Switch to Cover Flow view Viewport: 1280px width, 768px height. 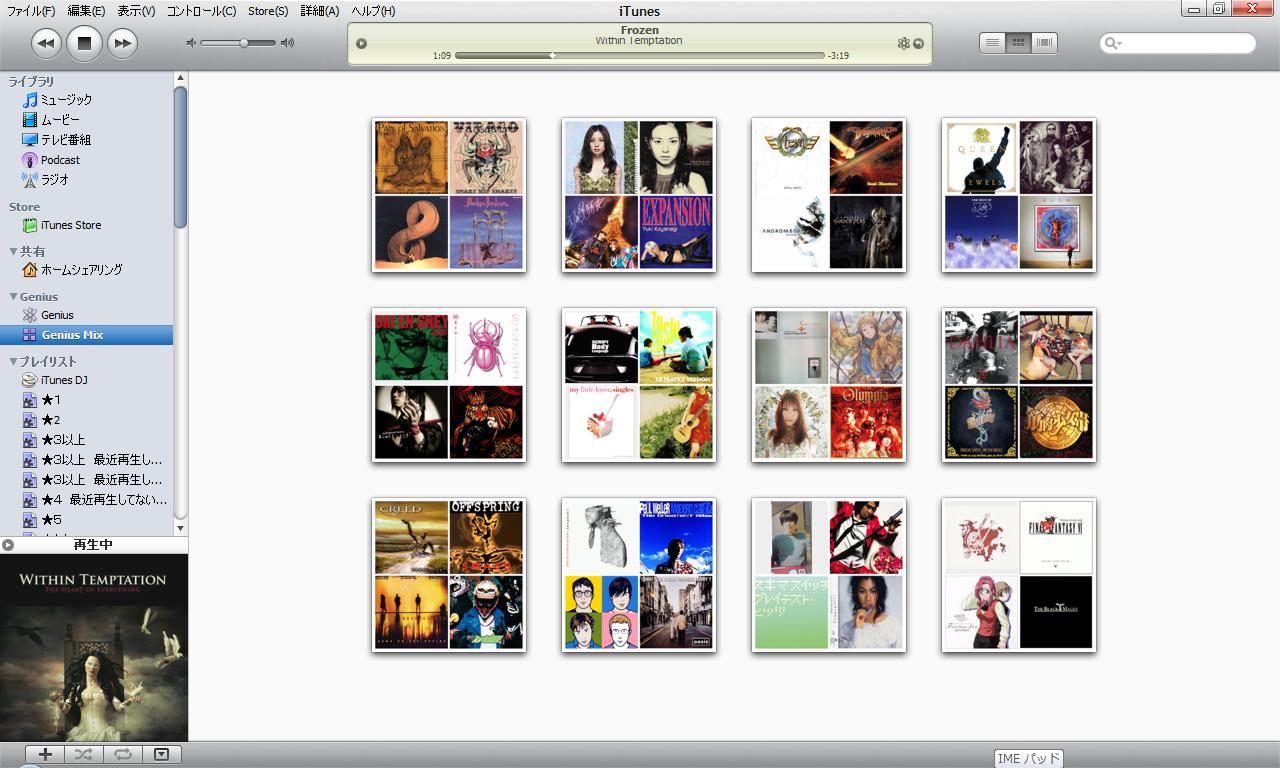coord(1044,43)
